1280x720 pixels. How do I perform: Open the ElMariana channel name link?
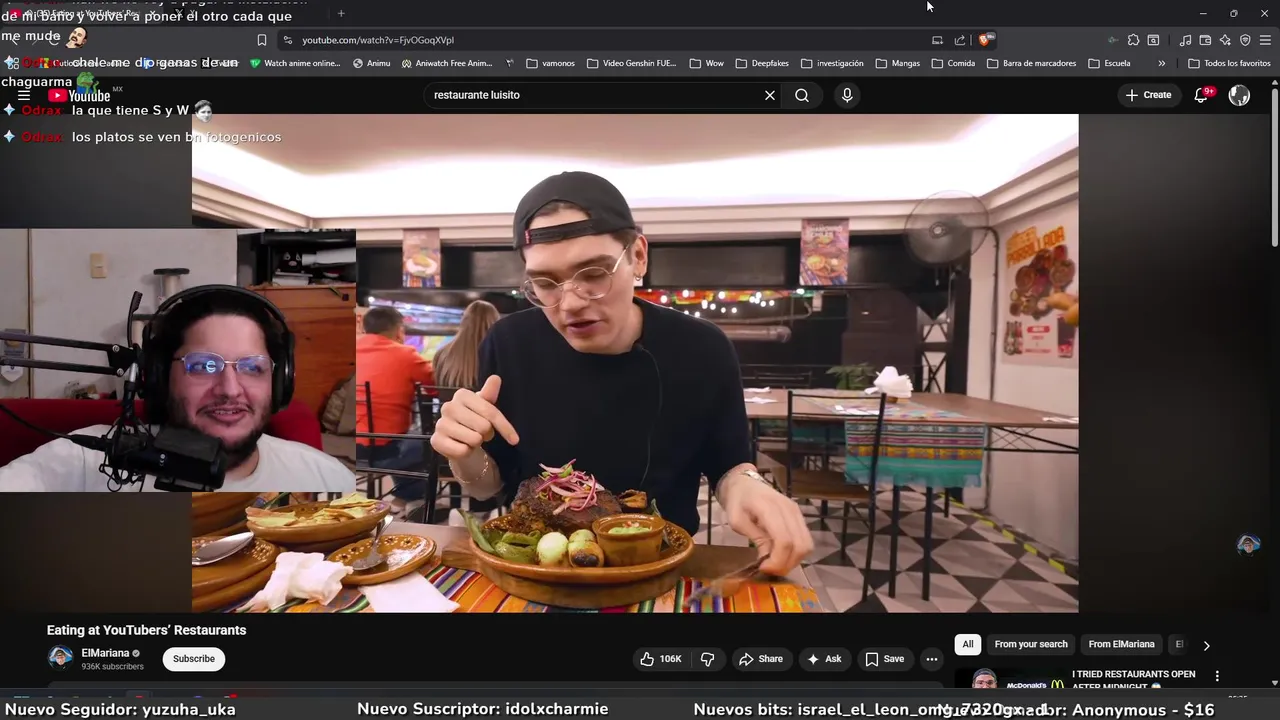105,653
